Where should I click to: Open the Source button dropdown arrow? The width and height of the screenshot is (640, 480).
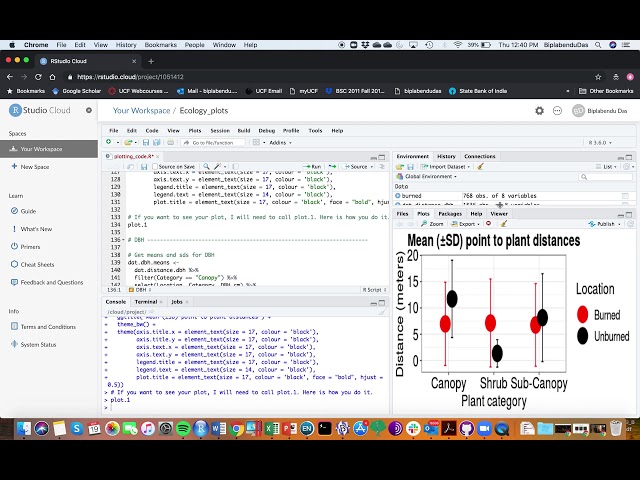pos(372,167)
